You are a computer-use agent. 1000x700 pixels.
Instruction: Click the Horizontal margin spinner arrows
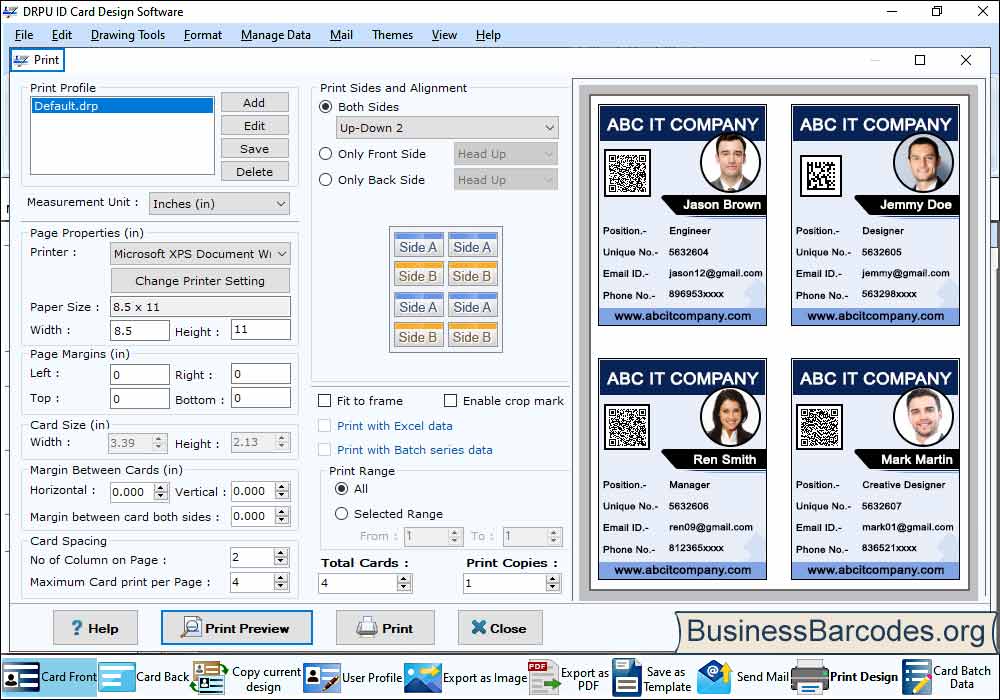[161, 492]
